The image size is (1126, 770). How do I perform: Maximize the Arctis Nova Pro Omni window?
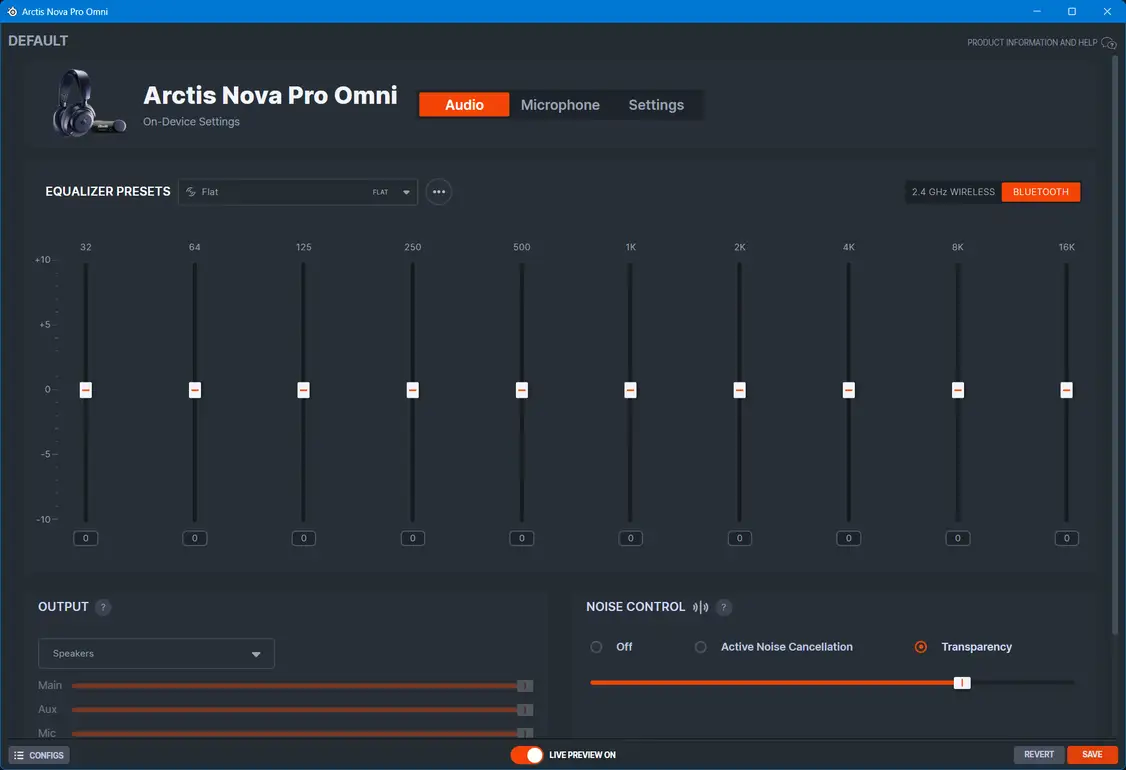pos(1071,11)
